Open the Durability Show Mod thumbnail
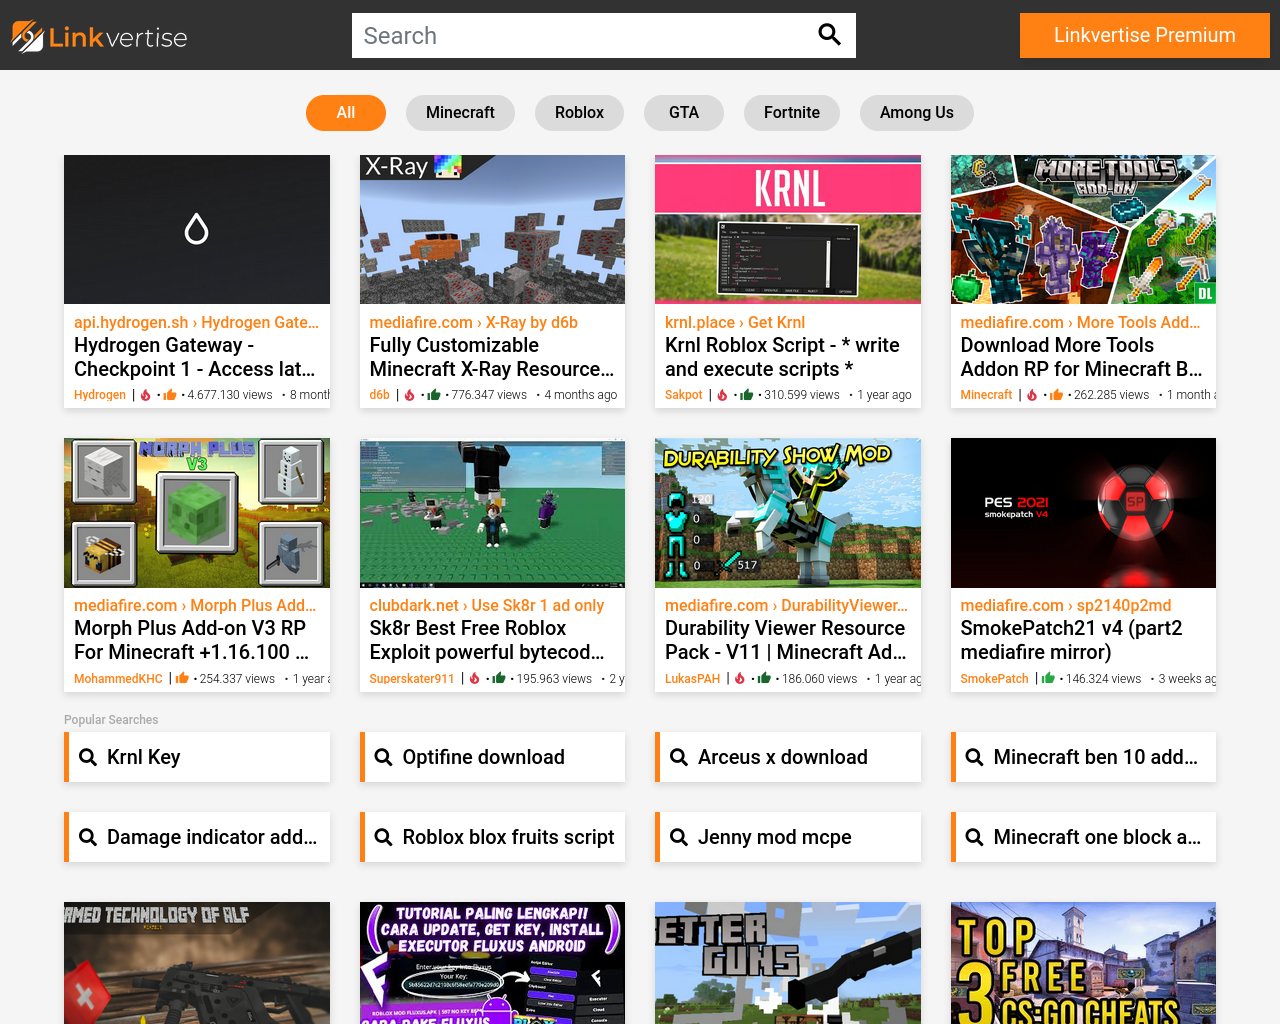Viewport: 1280px width, 1024px height. click(x=788, y=513)
